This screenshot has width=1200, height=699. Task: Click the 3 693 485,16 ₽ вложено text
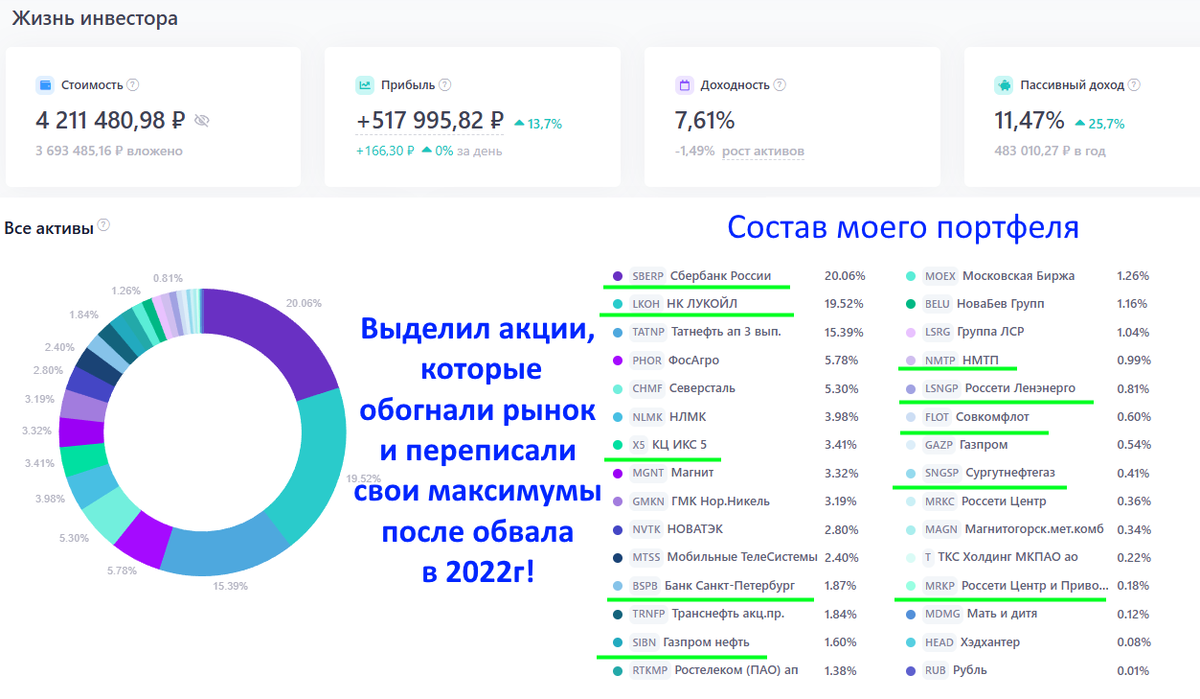point(109,151)
